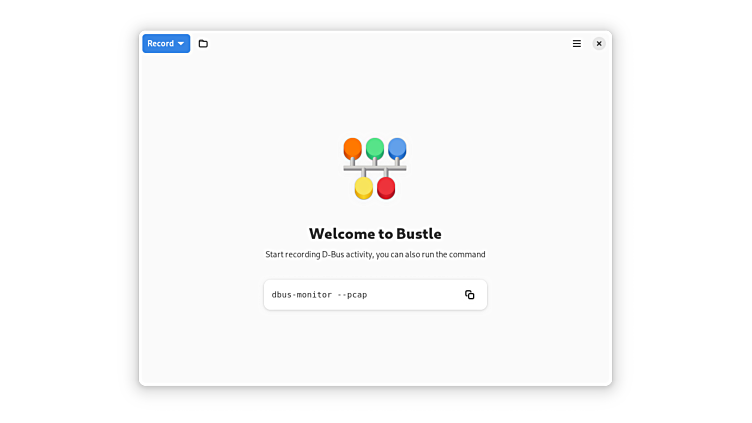The width and height of the screenshot is (752, 423).
Task: Close the Bustle window
Action: 599,44
